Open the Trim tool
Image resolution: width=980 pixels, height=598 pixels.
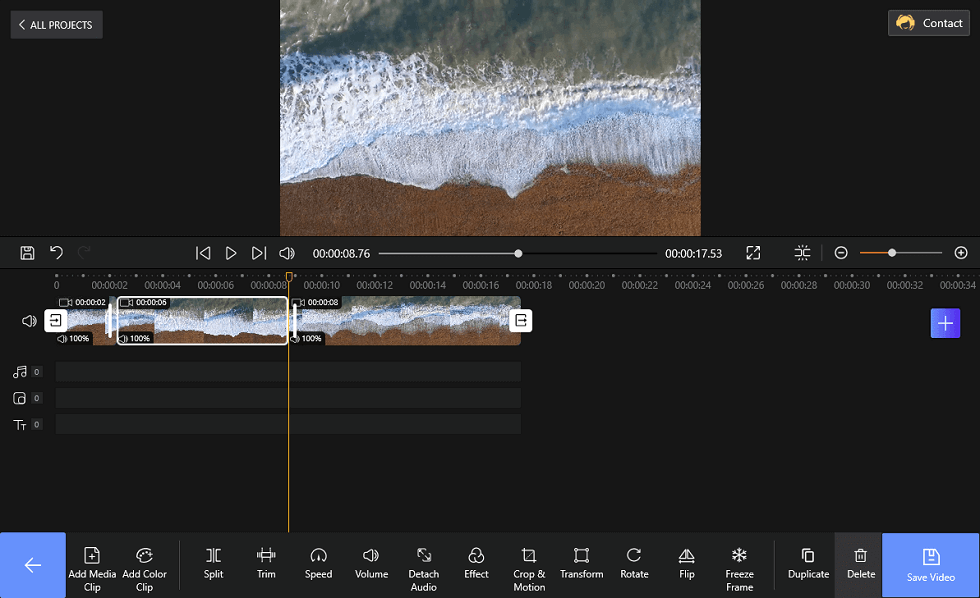(x=266, y=562)
